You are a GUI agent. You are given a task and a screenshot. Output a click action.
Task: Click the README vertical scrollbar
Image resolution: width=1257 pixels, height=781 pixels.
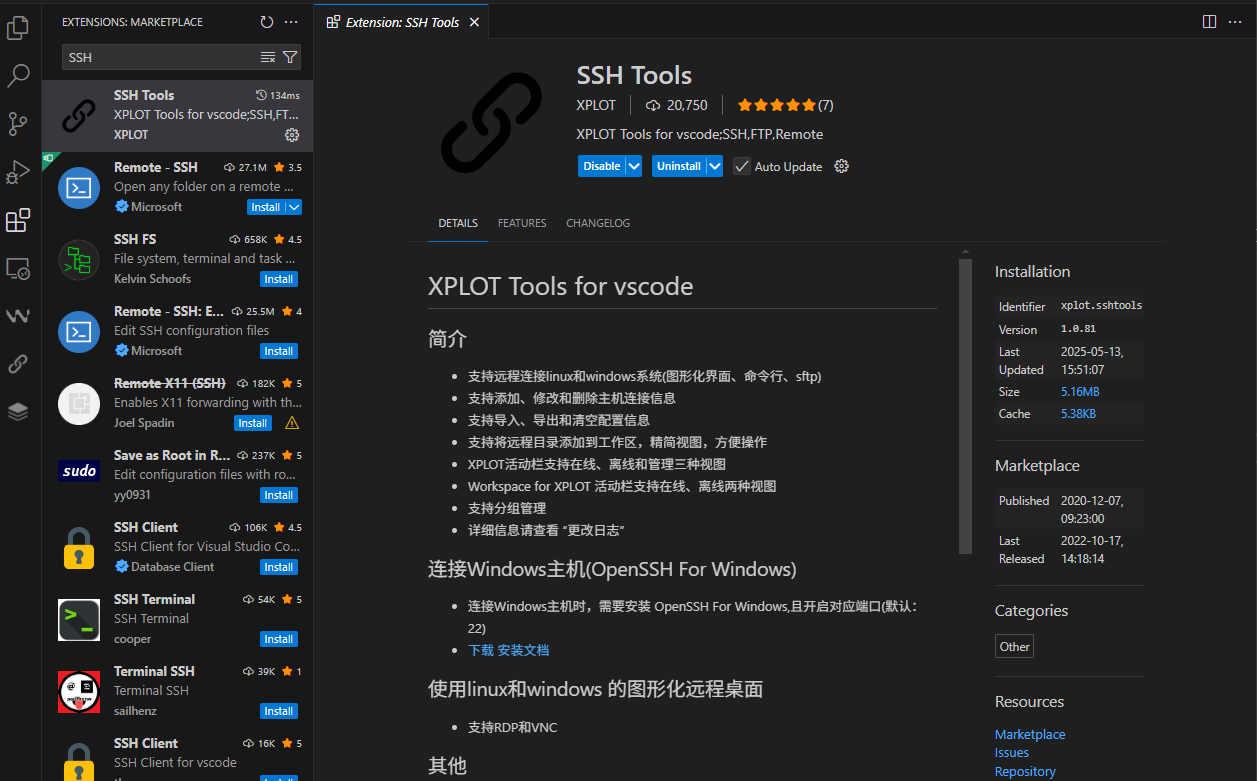[x=965, y=405]
